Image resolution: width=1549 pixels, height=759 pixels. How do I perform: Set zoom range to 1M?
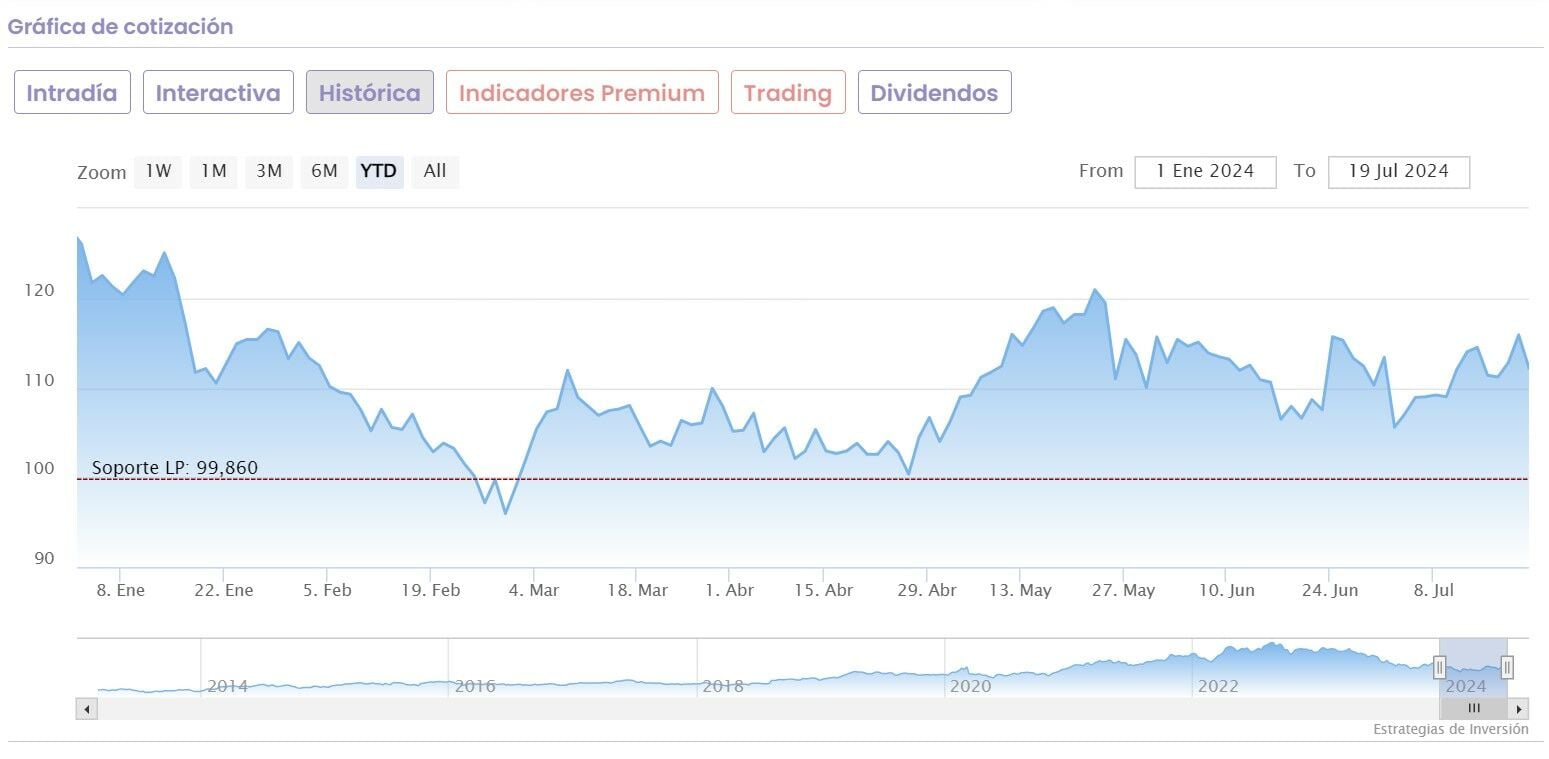tap(214, 171)
